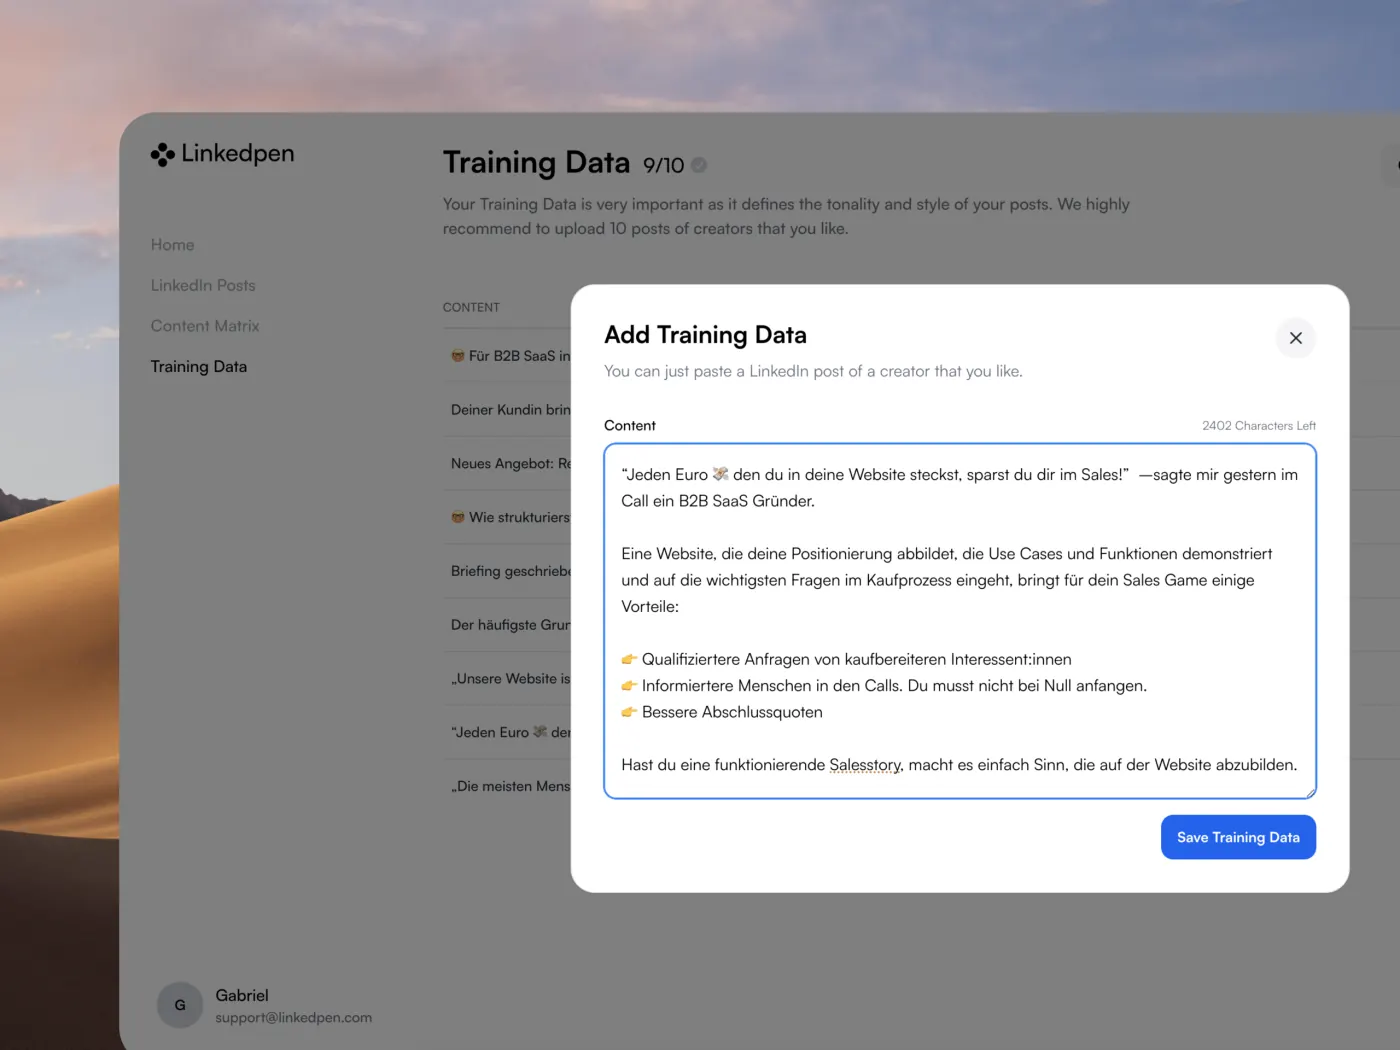Click the 'Training Data' page heading
The width and height of the screenshot is (1400, 1050).
(x=536, y=162)
